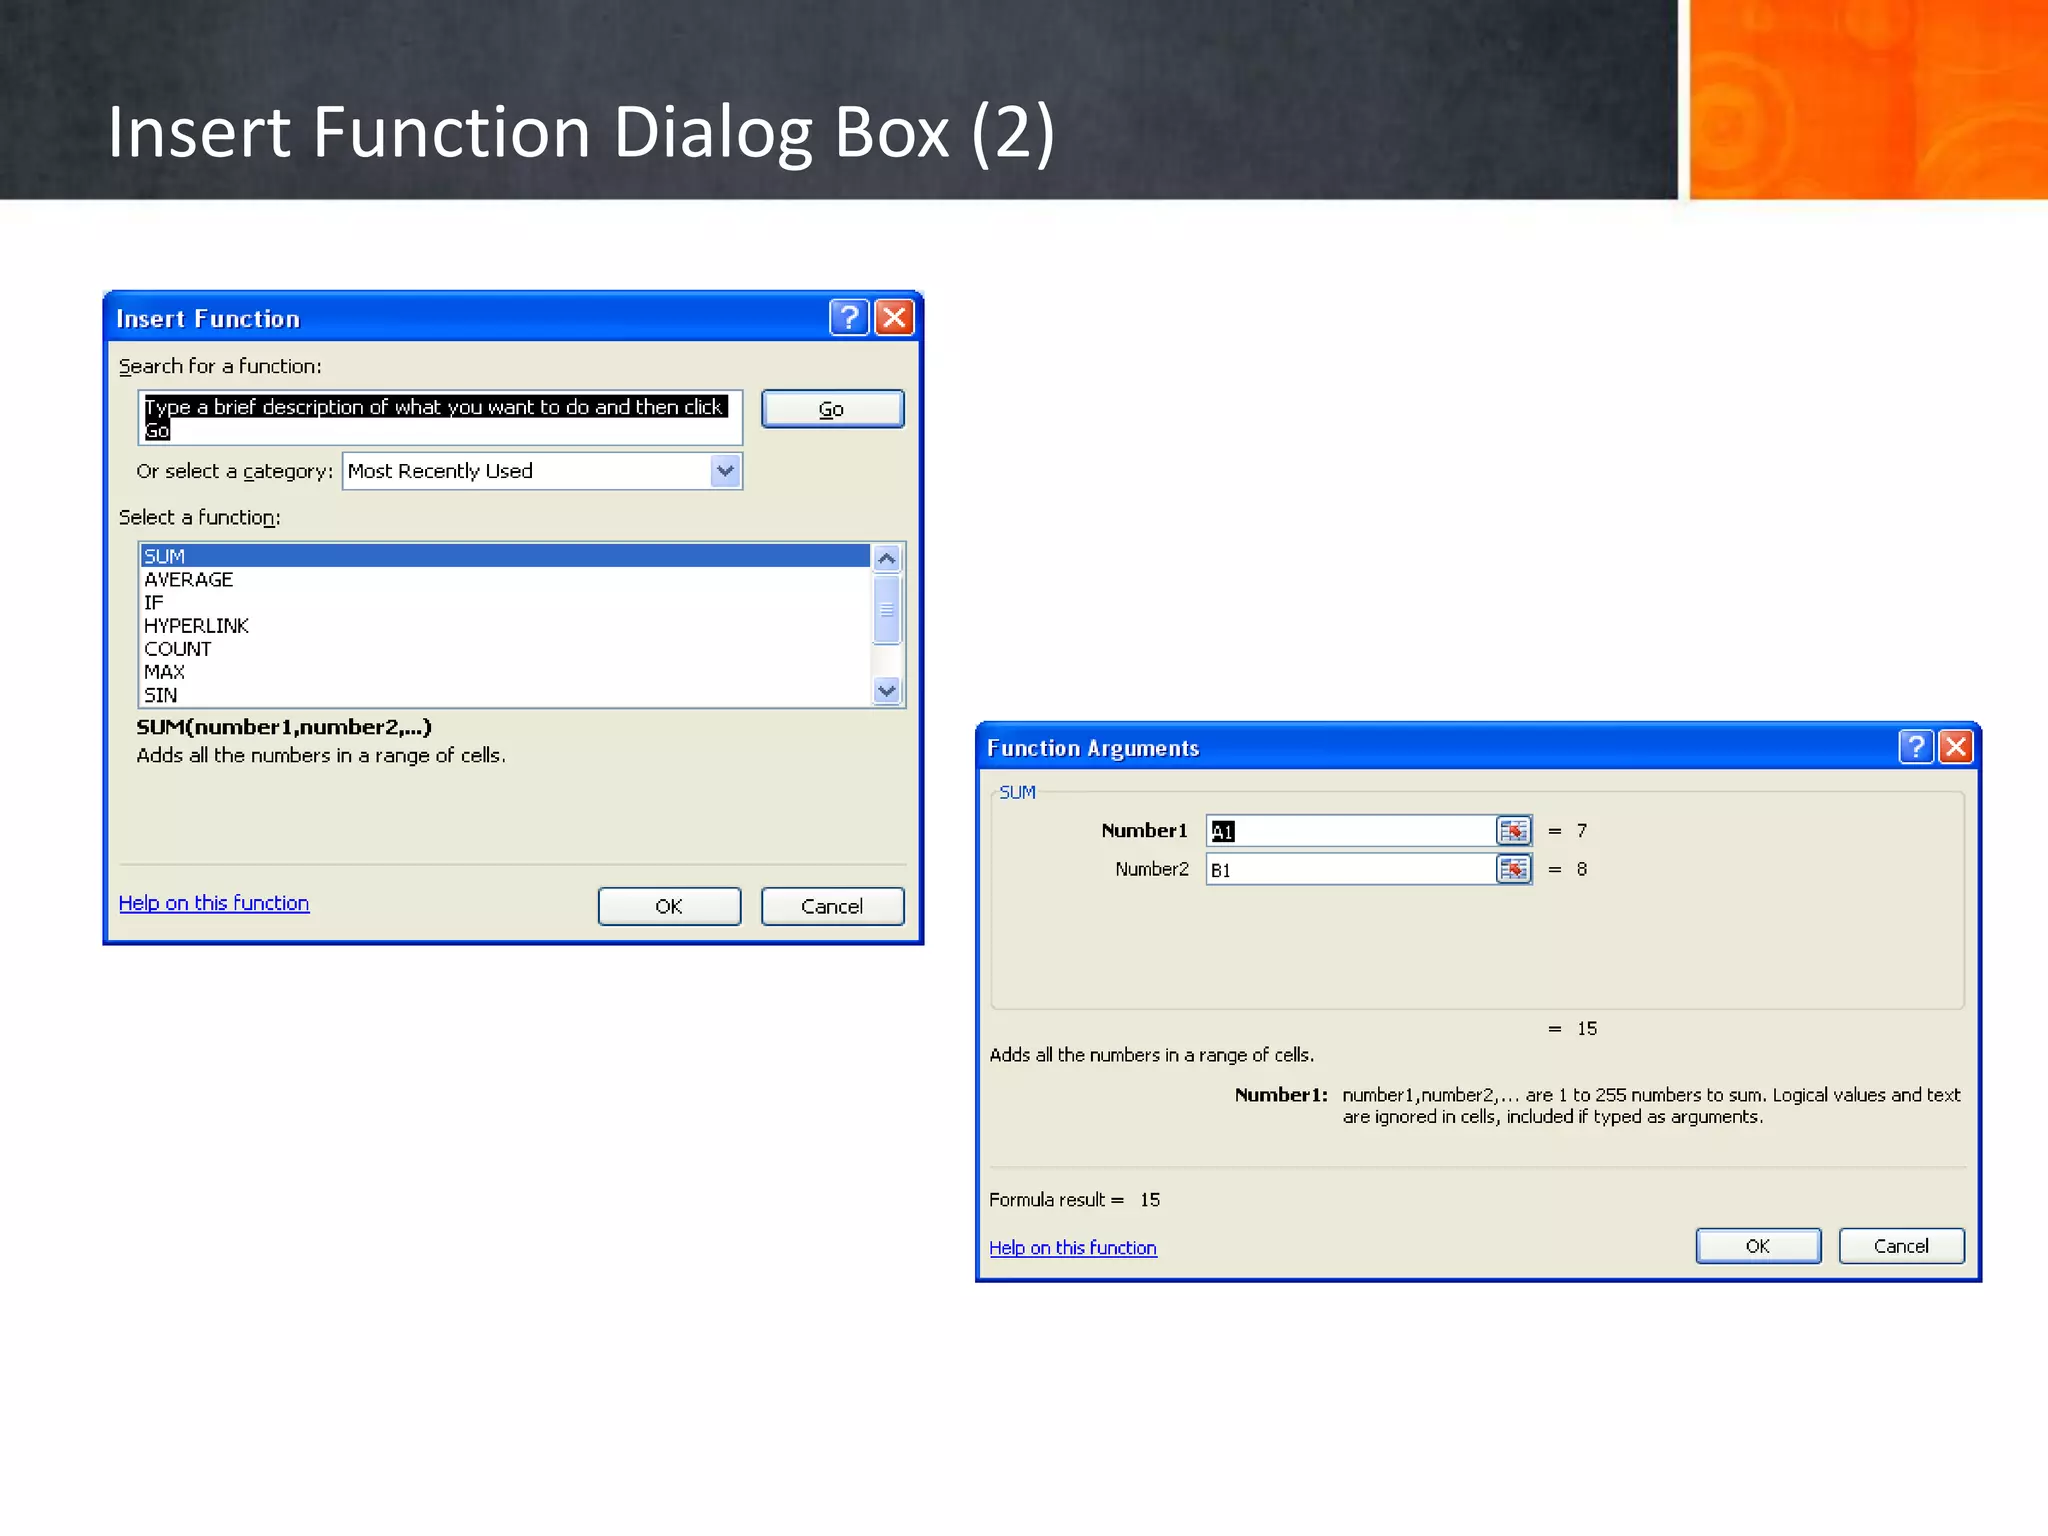Select AVERAGE in the function list
The width and height of the screenshot is (2048, 1536).
click(189, 580)
